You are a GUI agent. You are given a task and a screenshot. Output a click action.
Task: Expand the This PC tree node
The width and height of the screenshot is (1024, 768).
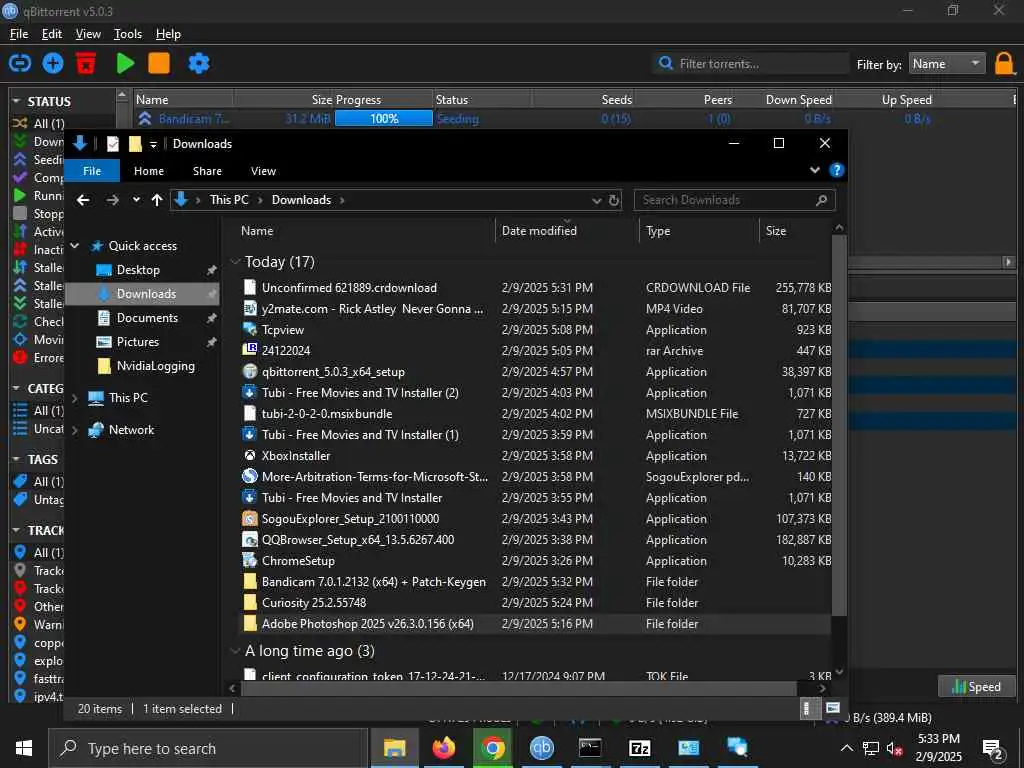click(74, 398)
